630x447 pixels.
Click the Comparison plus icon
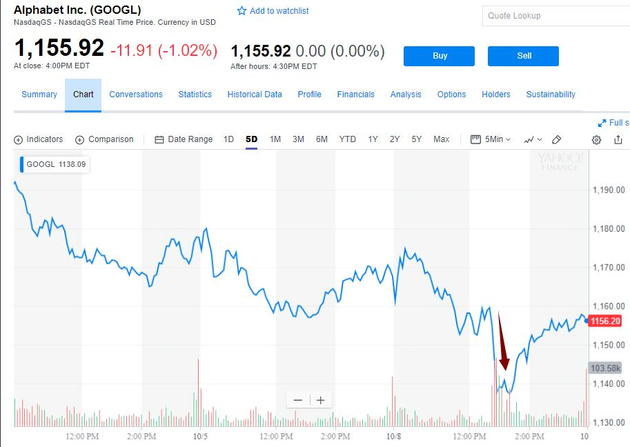click(x=80, y=139)
